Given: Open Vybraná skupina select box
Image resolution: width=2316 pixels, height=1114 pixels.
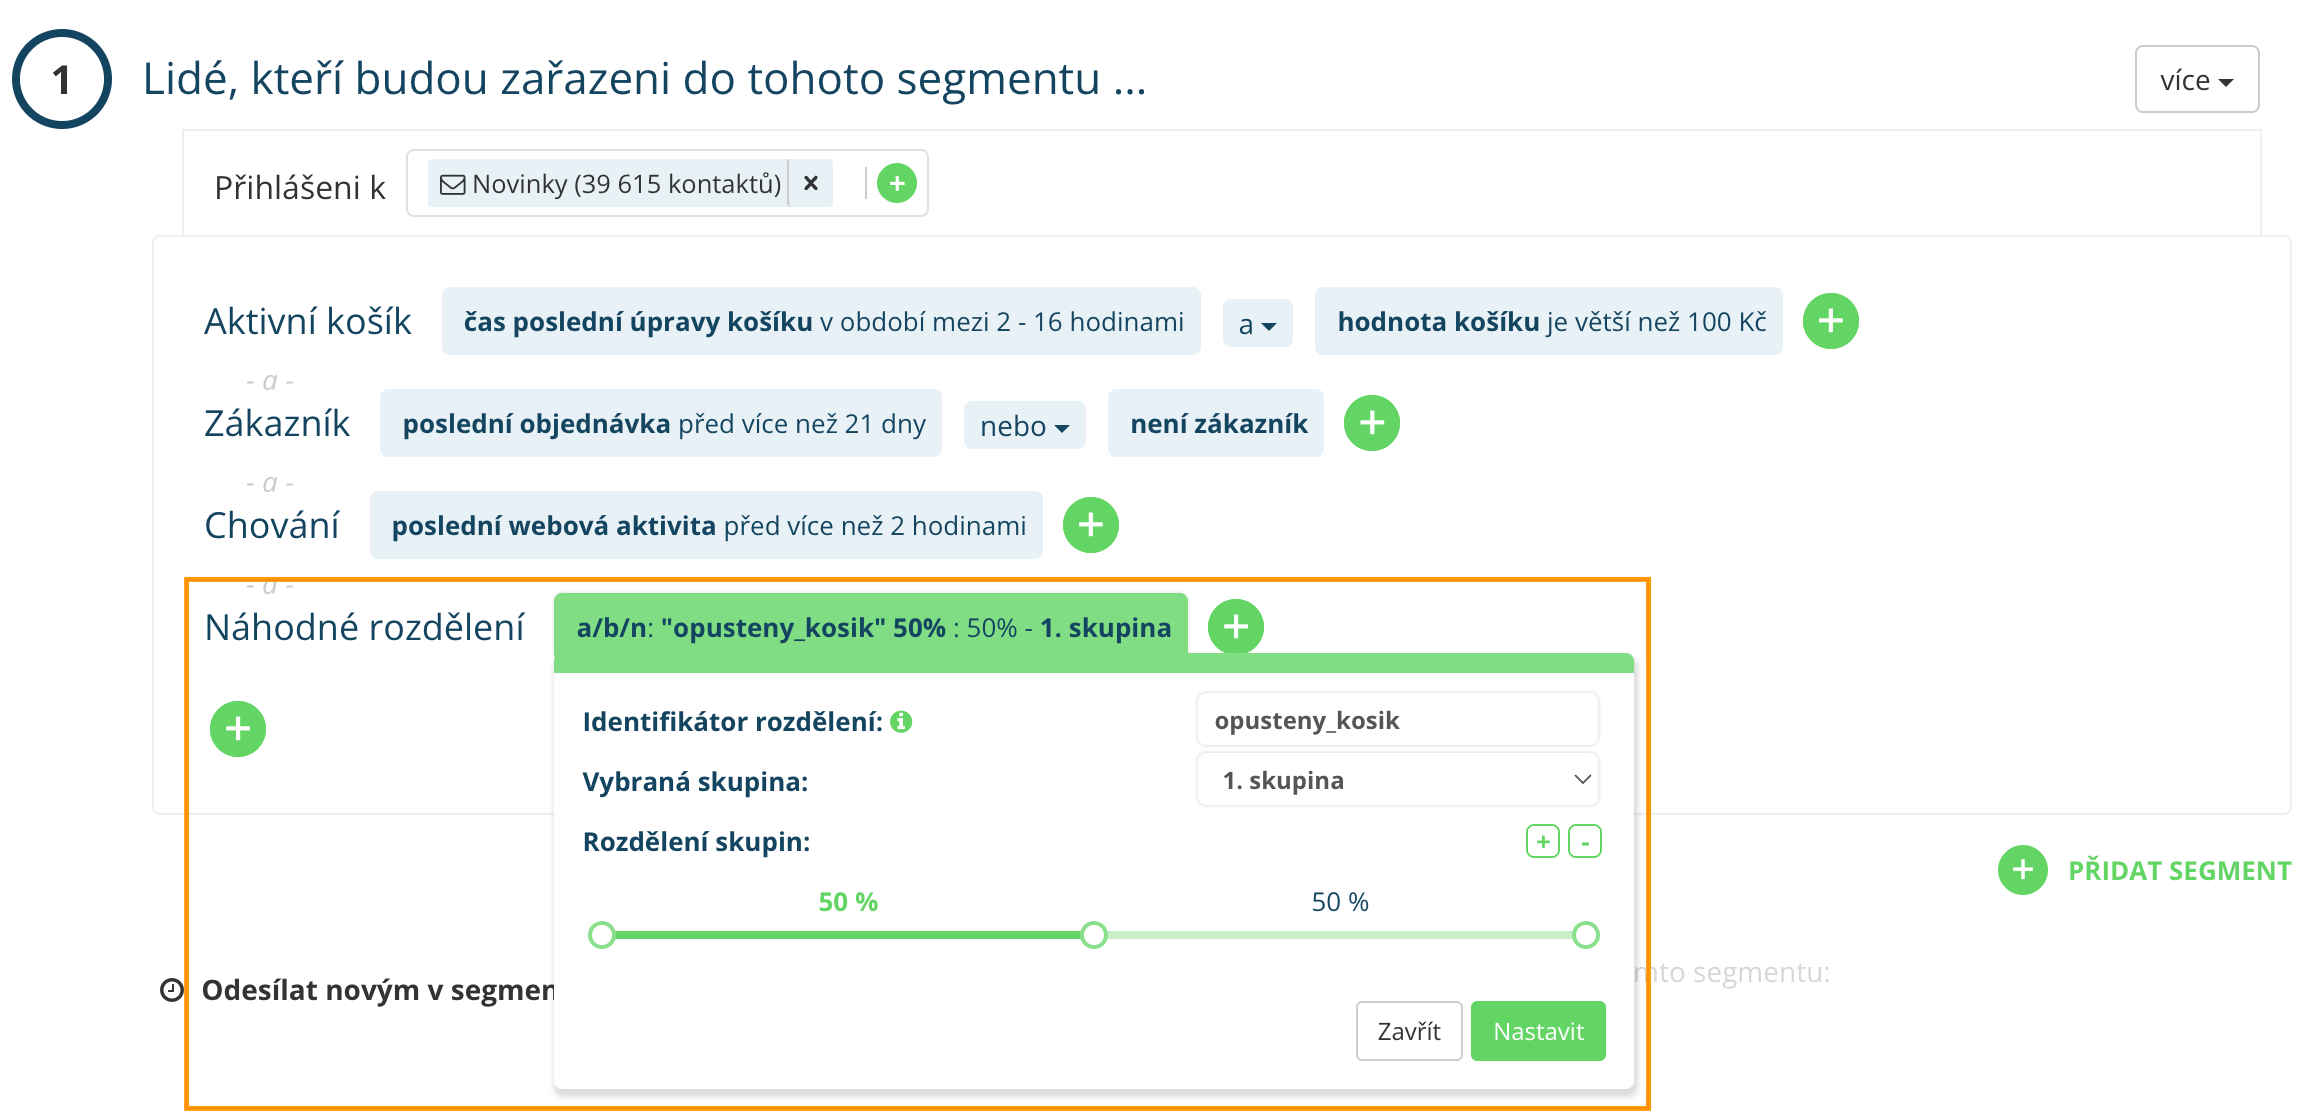Looking at the screenshot, I should tap(1397, 780).
